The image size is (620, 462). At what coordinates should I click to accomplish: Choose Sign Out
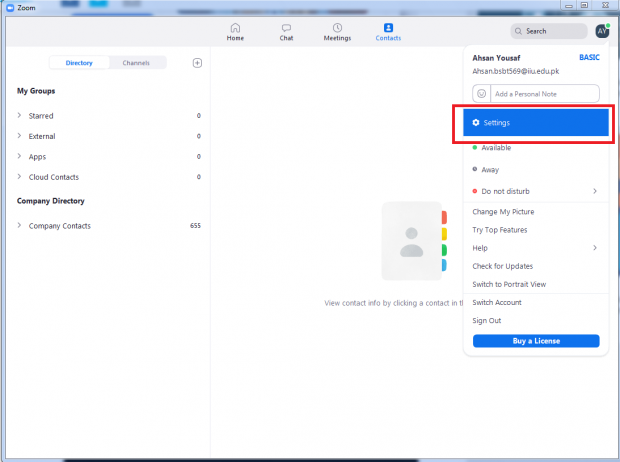tap(486, 321)
